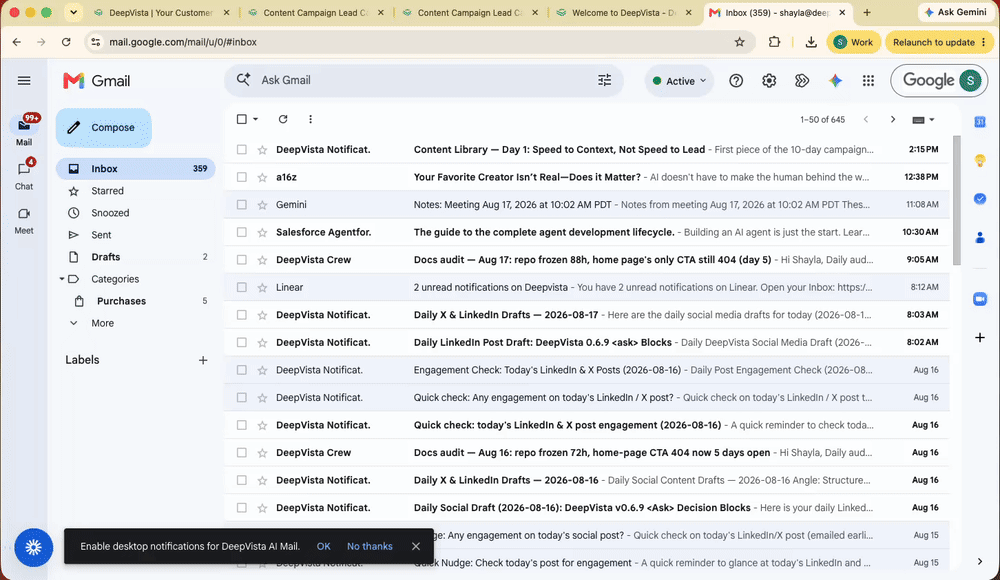Check the Linear email checkbox
Image resolution: width=1000 pixels, height=580 pixels.
242,288
